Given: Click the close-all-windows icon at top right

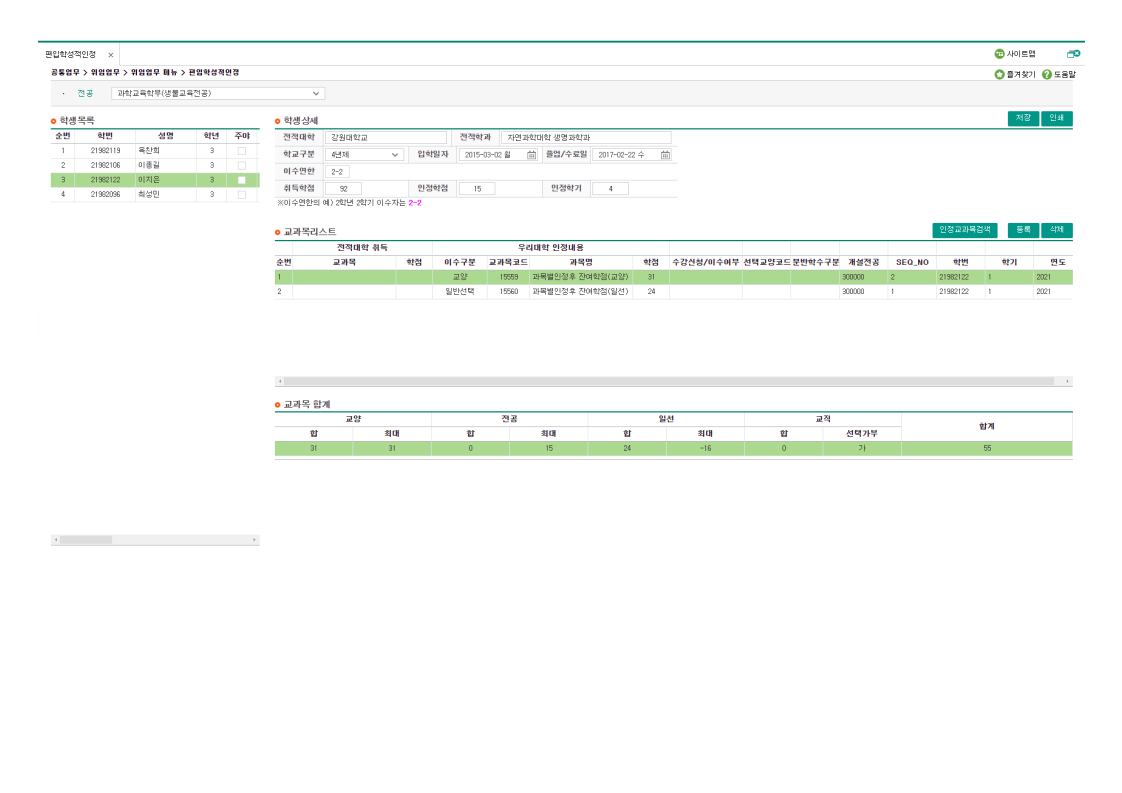Looking at the screenshot, I should tap(1073, 54).
